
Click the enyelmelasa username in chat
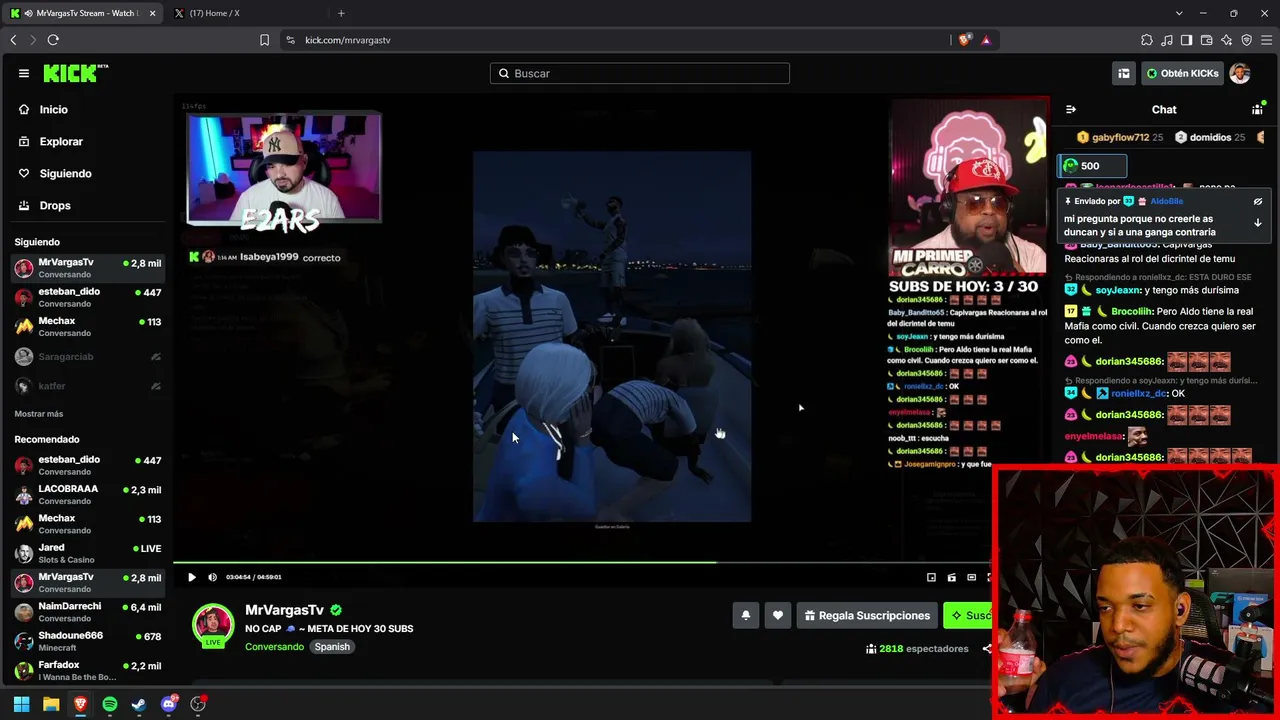coord(1094,436)
